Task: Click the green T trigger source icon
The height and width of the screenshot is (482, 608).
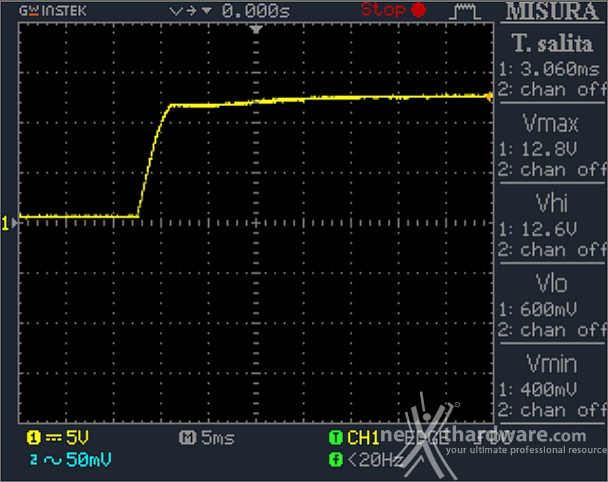Action: (335, 438)
